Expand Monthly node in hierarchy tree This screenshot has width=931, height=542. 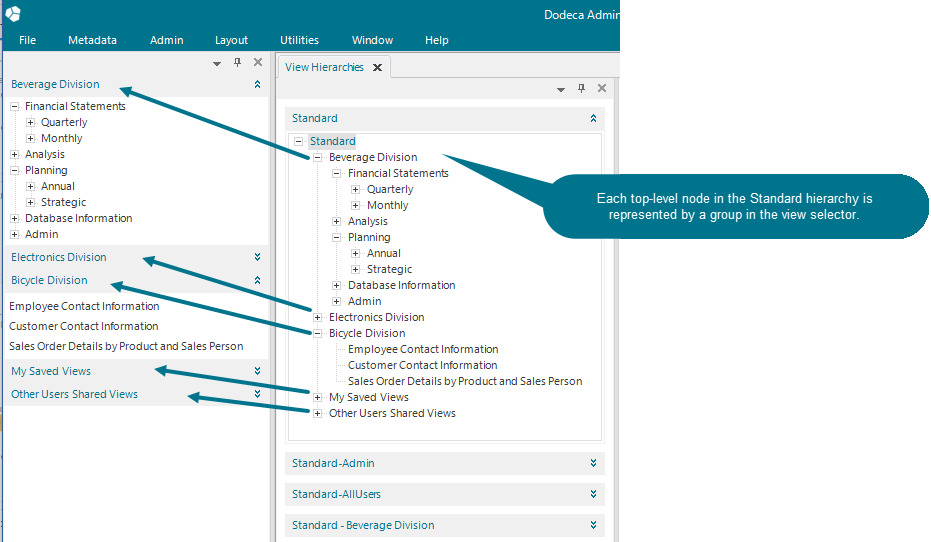point(356,206)
